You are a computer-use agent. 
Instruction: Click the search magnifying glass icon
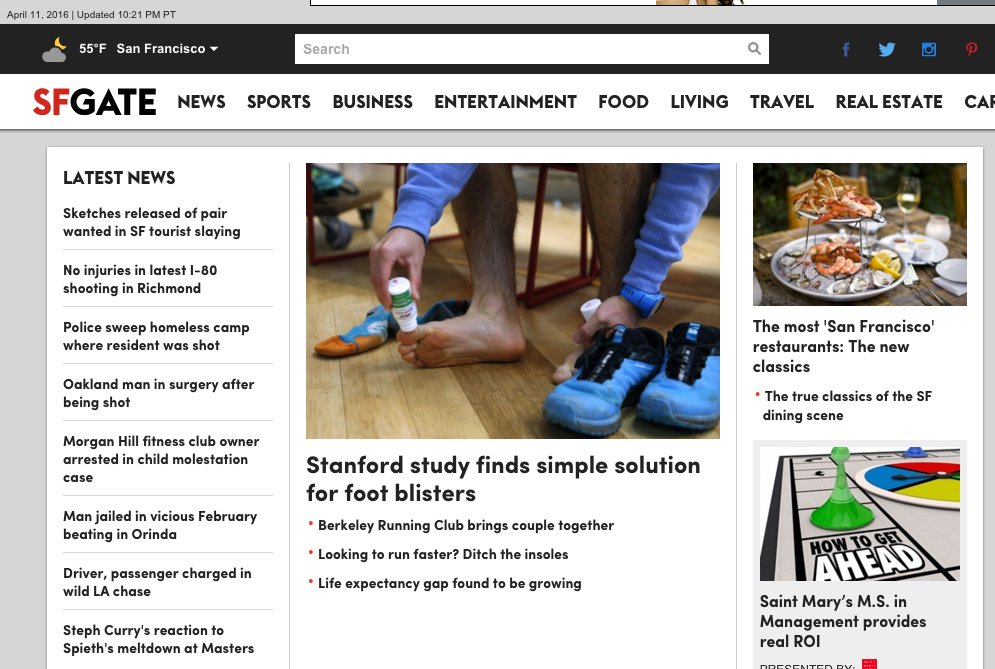pos(754,49)
